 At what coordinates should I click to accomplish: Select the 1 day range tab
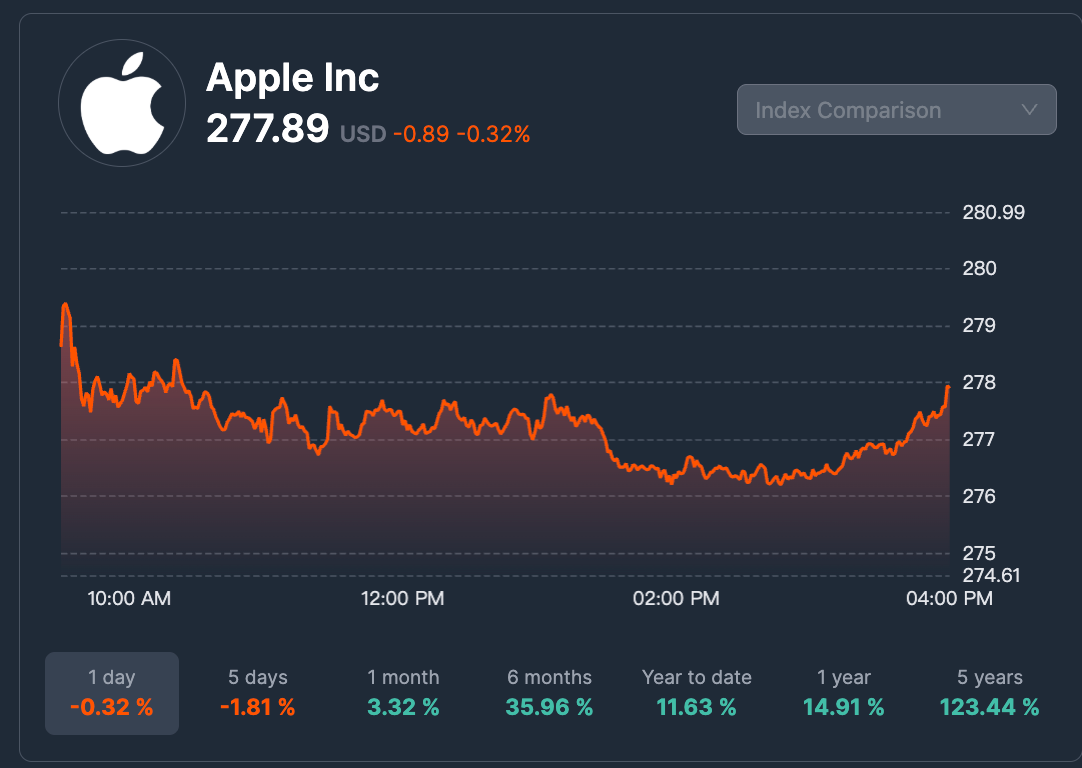[112, 693]
